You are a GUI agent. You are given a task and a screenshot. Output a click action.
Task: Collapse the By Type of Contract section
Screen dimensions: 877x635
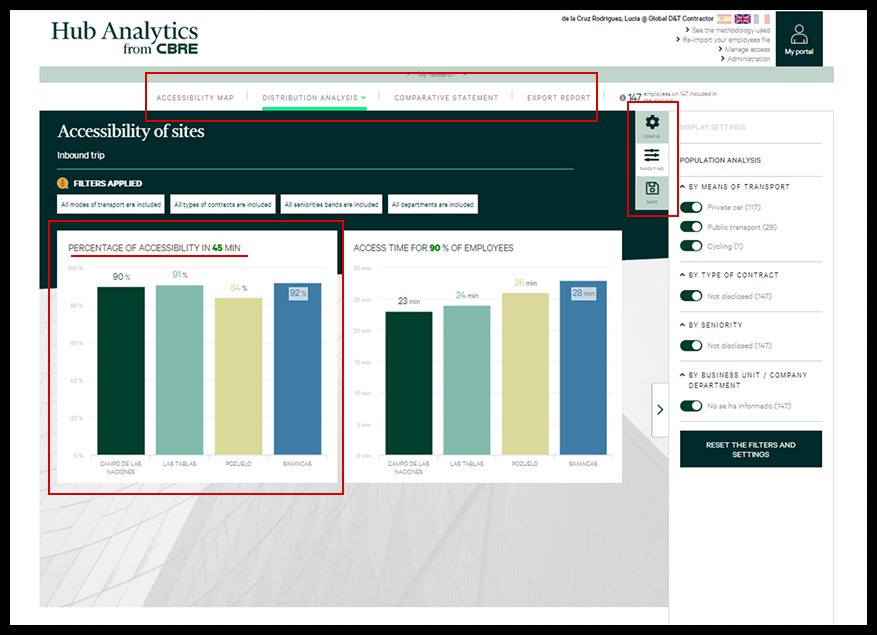(682, 275)
